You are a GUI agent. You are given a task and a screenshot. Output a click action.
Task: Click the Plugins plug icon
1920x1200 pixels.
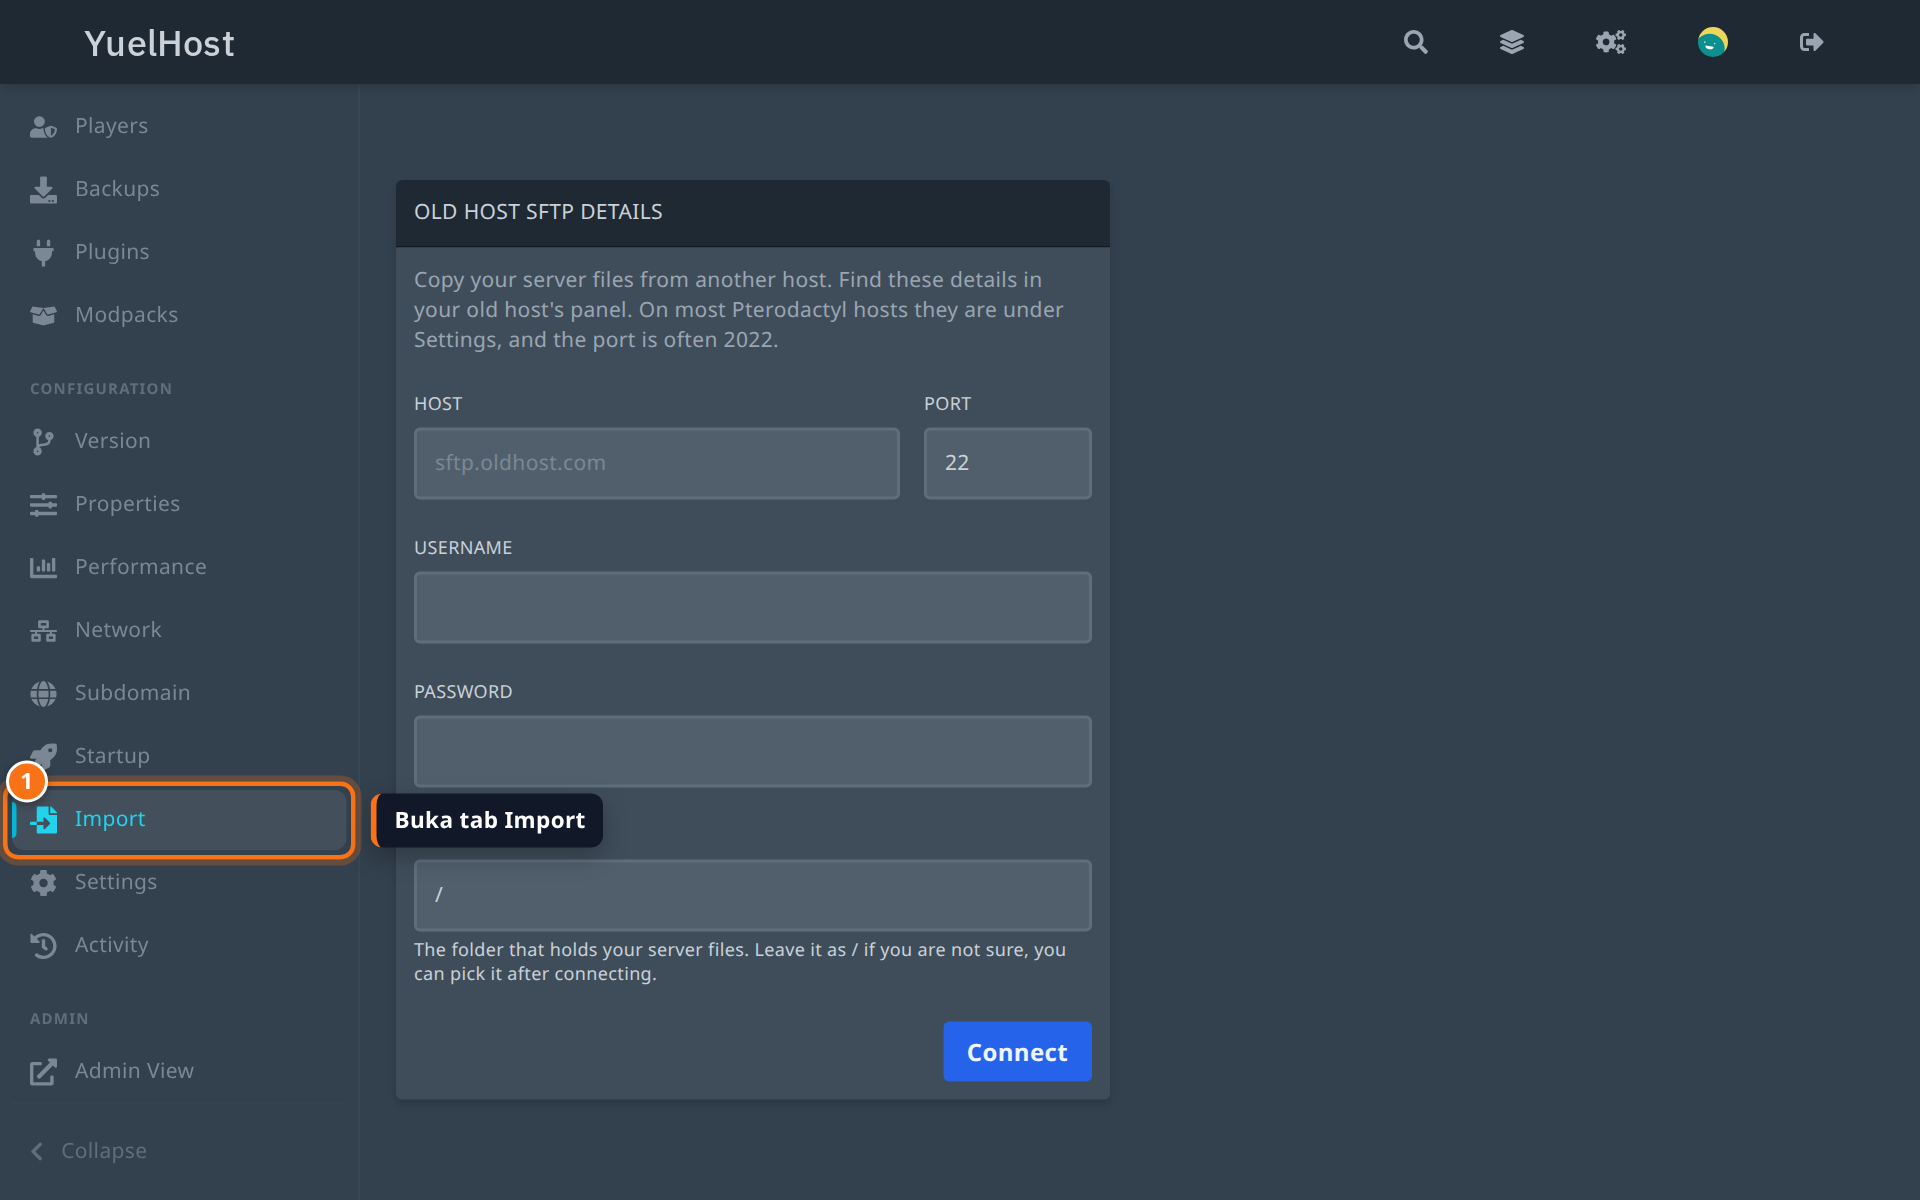tap(43, 252)
